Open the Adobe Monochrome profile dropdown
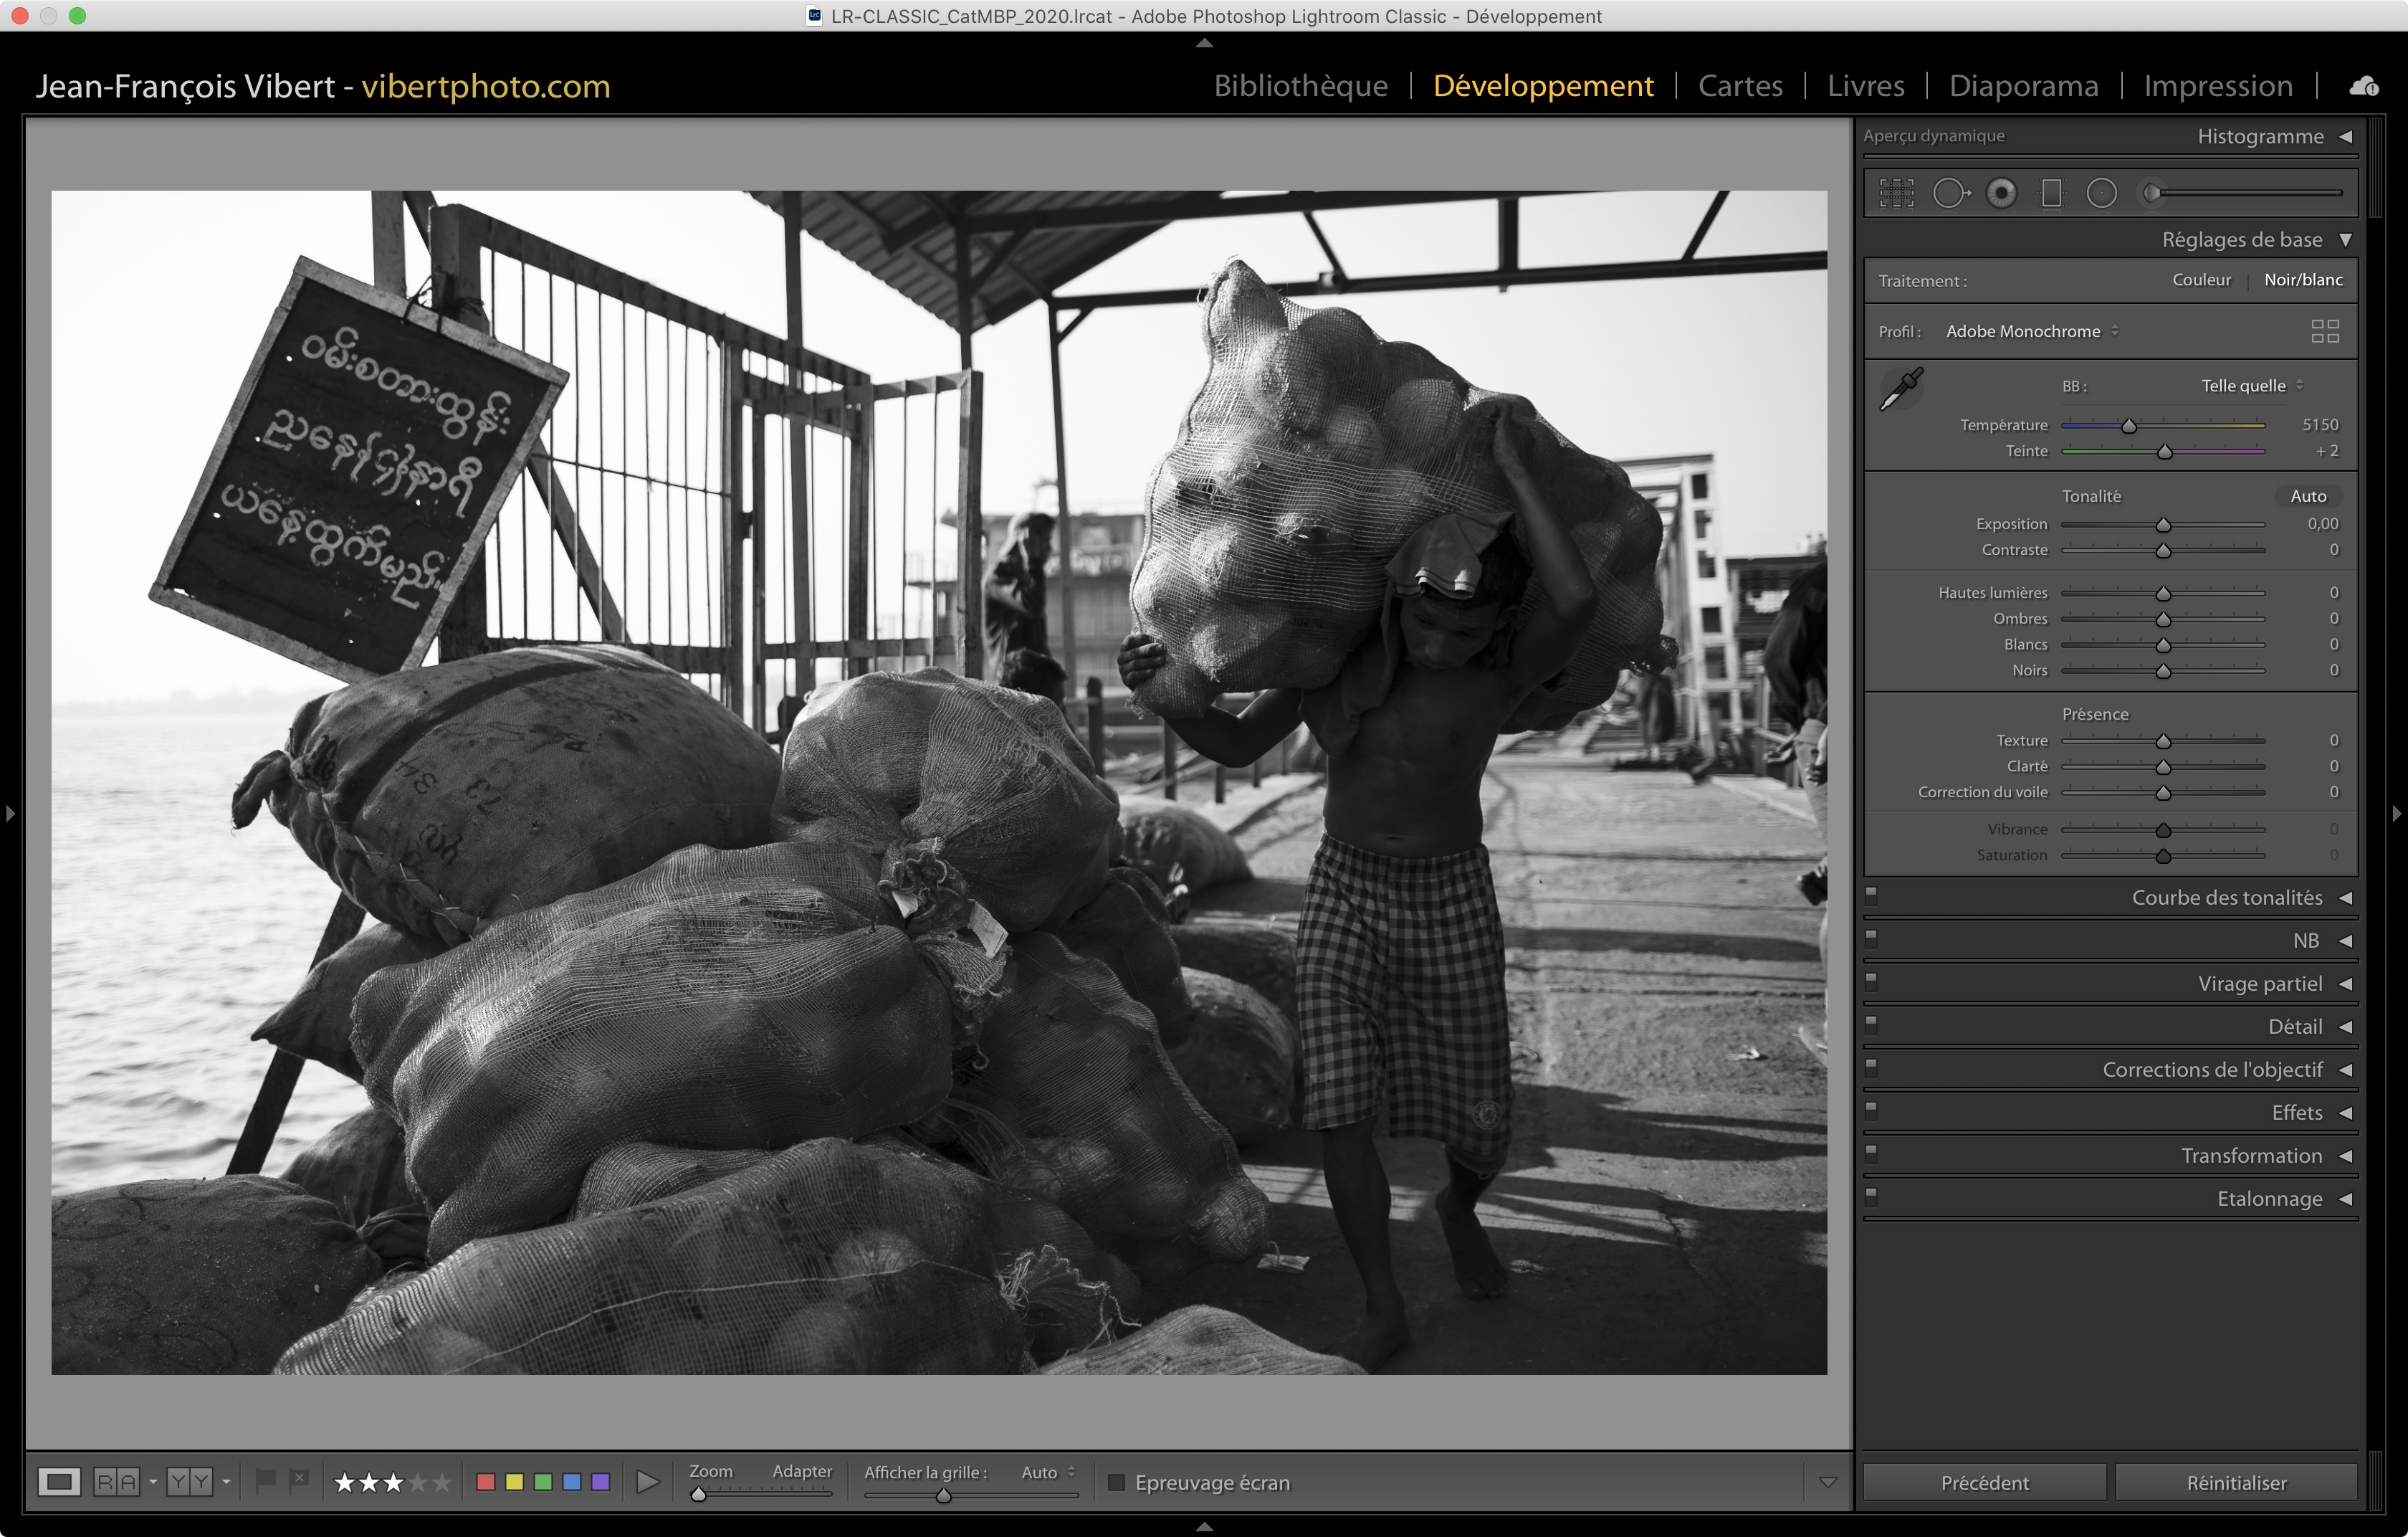Screen dimensions: 2408x1537 [x=2031, y=331]
